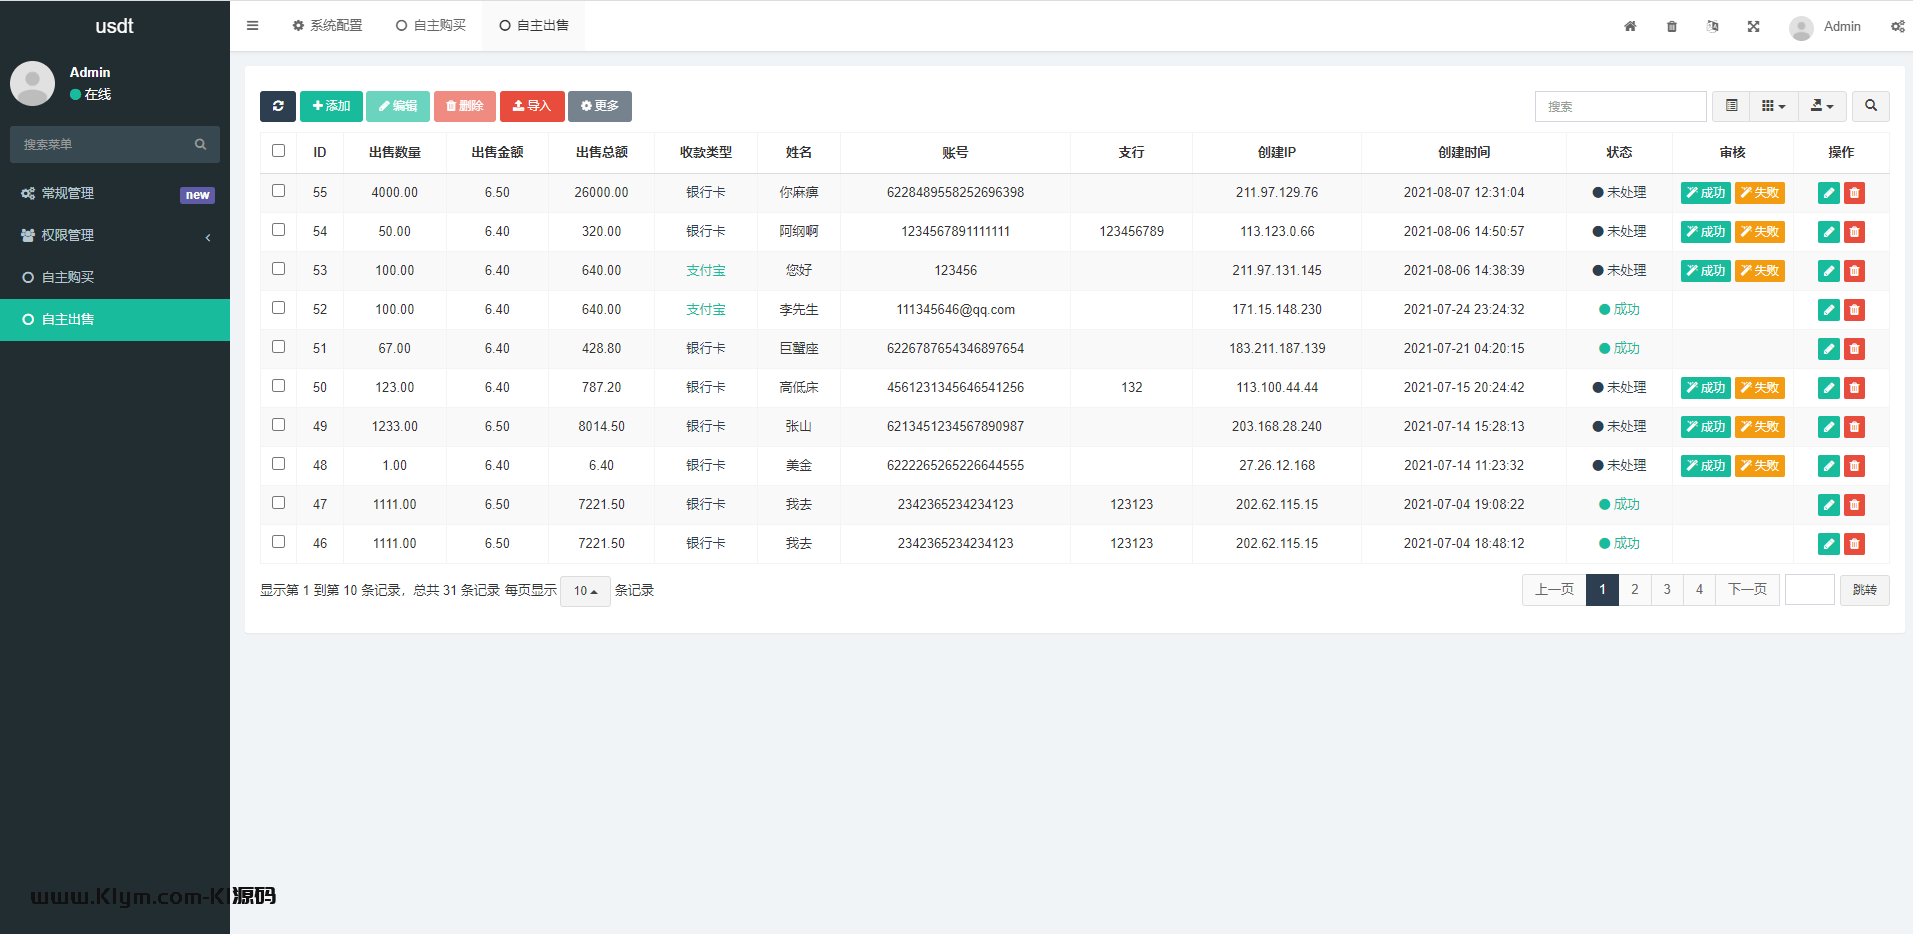Click the refresh icon button in toolbar
This screenshot has width=1913, height=934.
tap(278, 106)
